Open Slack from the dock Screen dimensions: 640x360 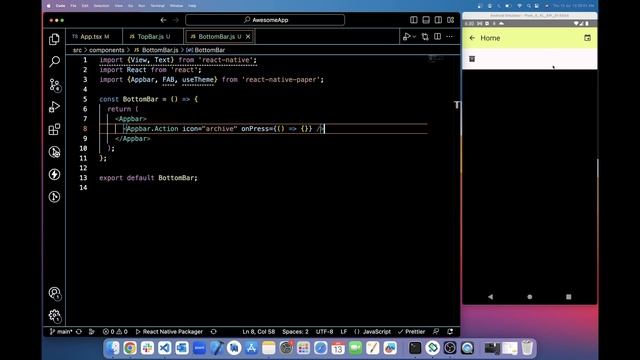(x=147, y=348)
